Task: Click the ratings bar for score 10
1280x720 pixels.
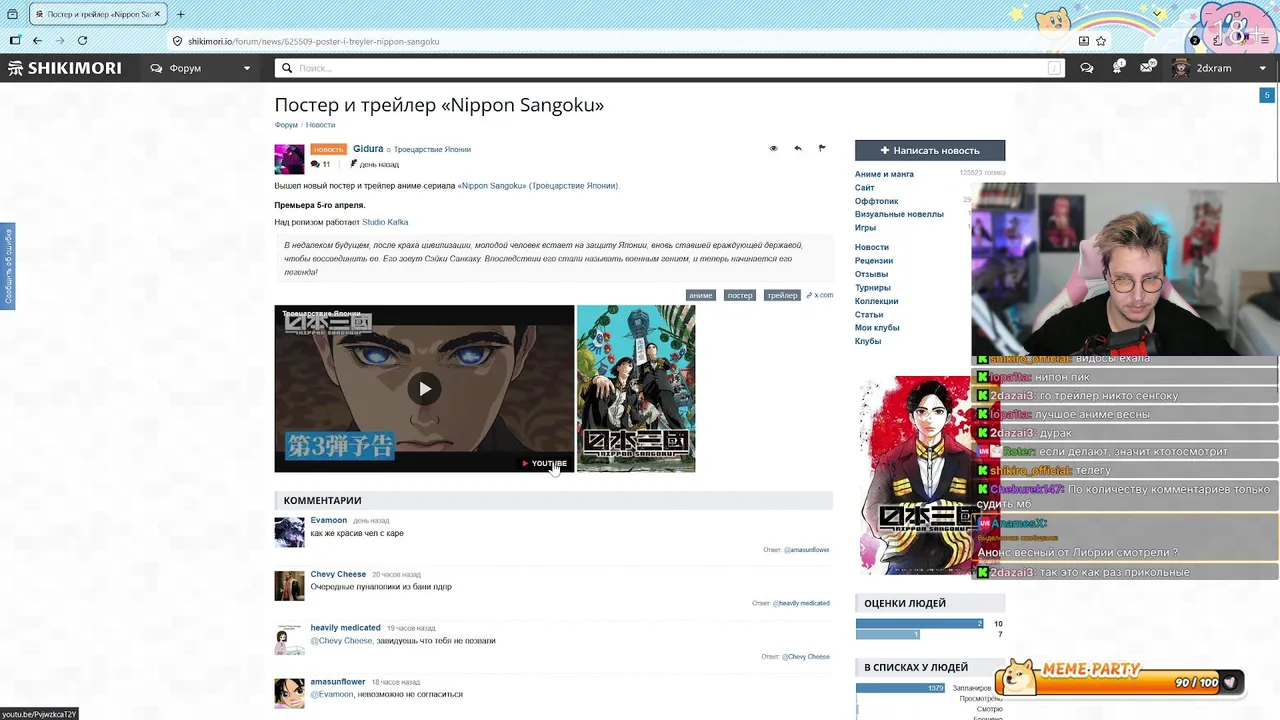Action: [920, 623]
